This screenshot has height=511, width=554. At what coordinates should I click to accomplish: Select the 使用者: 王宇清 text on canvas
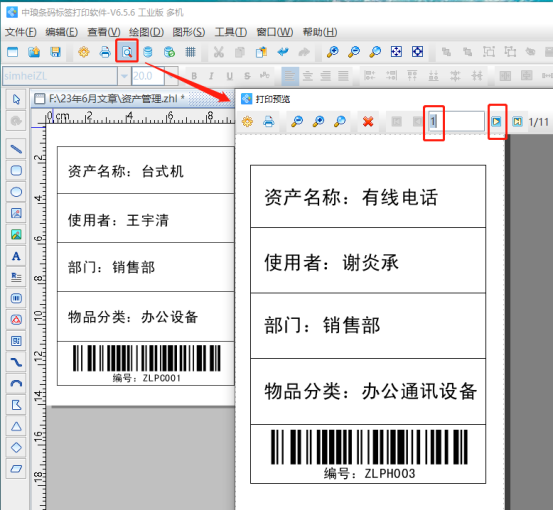coord(118,221)
